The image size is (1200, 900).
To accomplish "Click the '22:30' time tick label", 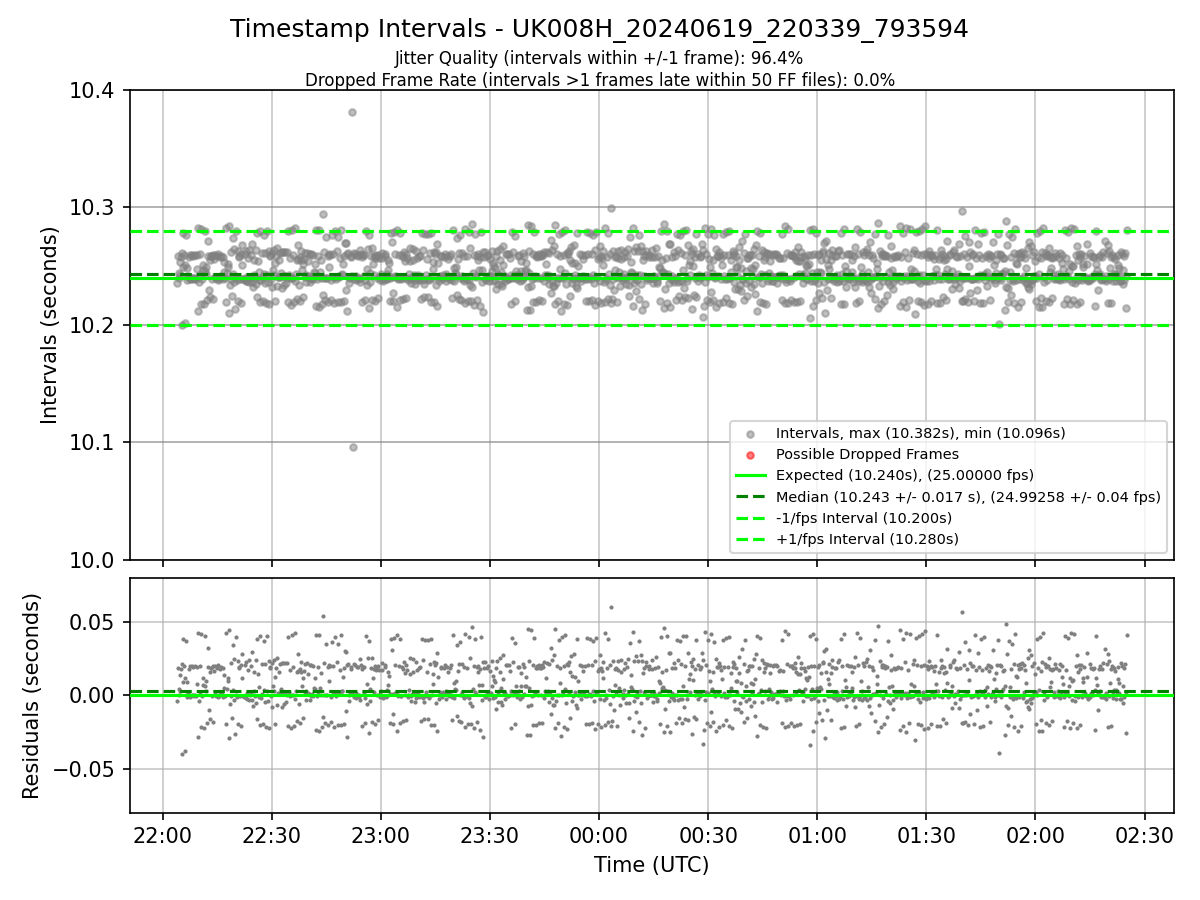I will [272, 835].
